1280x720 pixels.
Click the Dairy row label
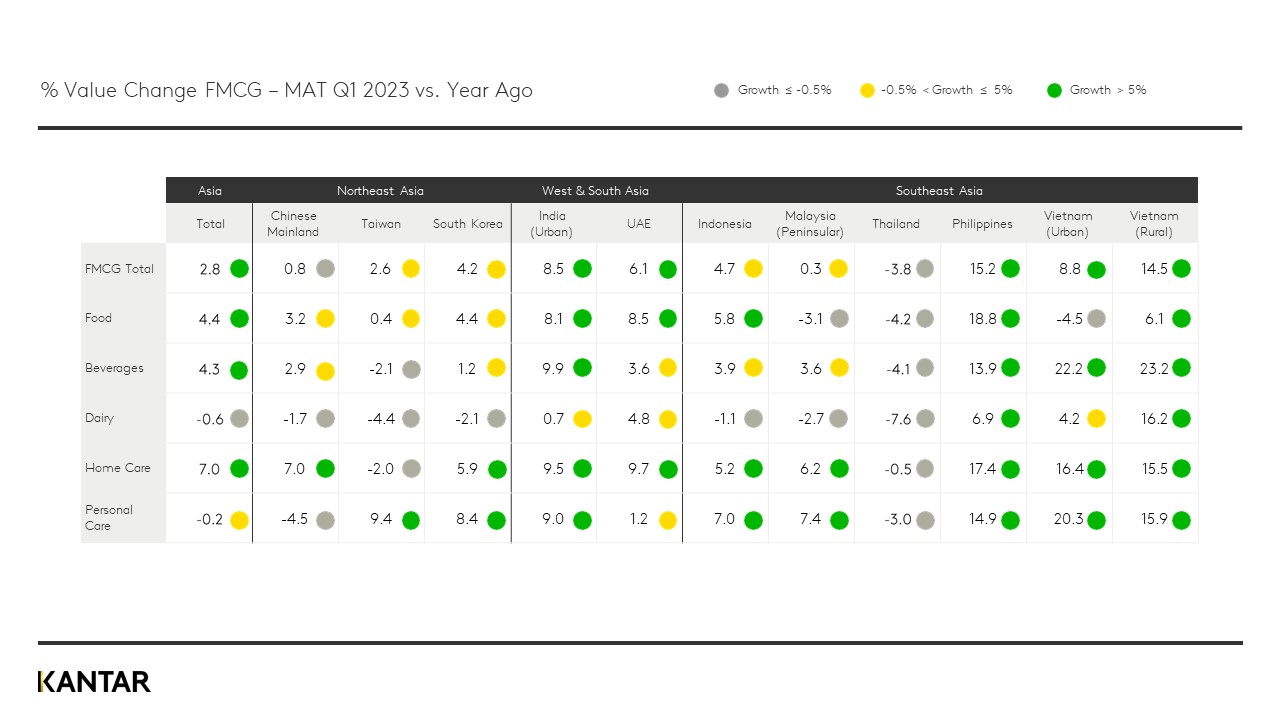pos(100,418)
